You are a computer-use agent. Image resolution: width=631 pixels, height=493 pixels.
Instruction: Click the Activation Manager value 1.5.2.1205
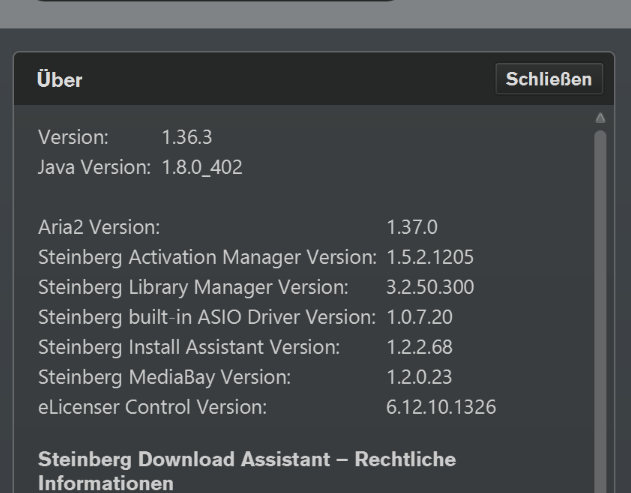[x=430, y=257]
